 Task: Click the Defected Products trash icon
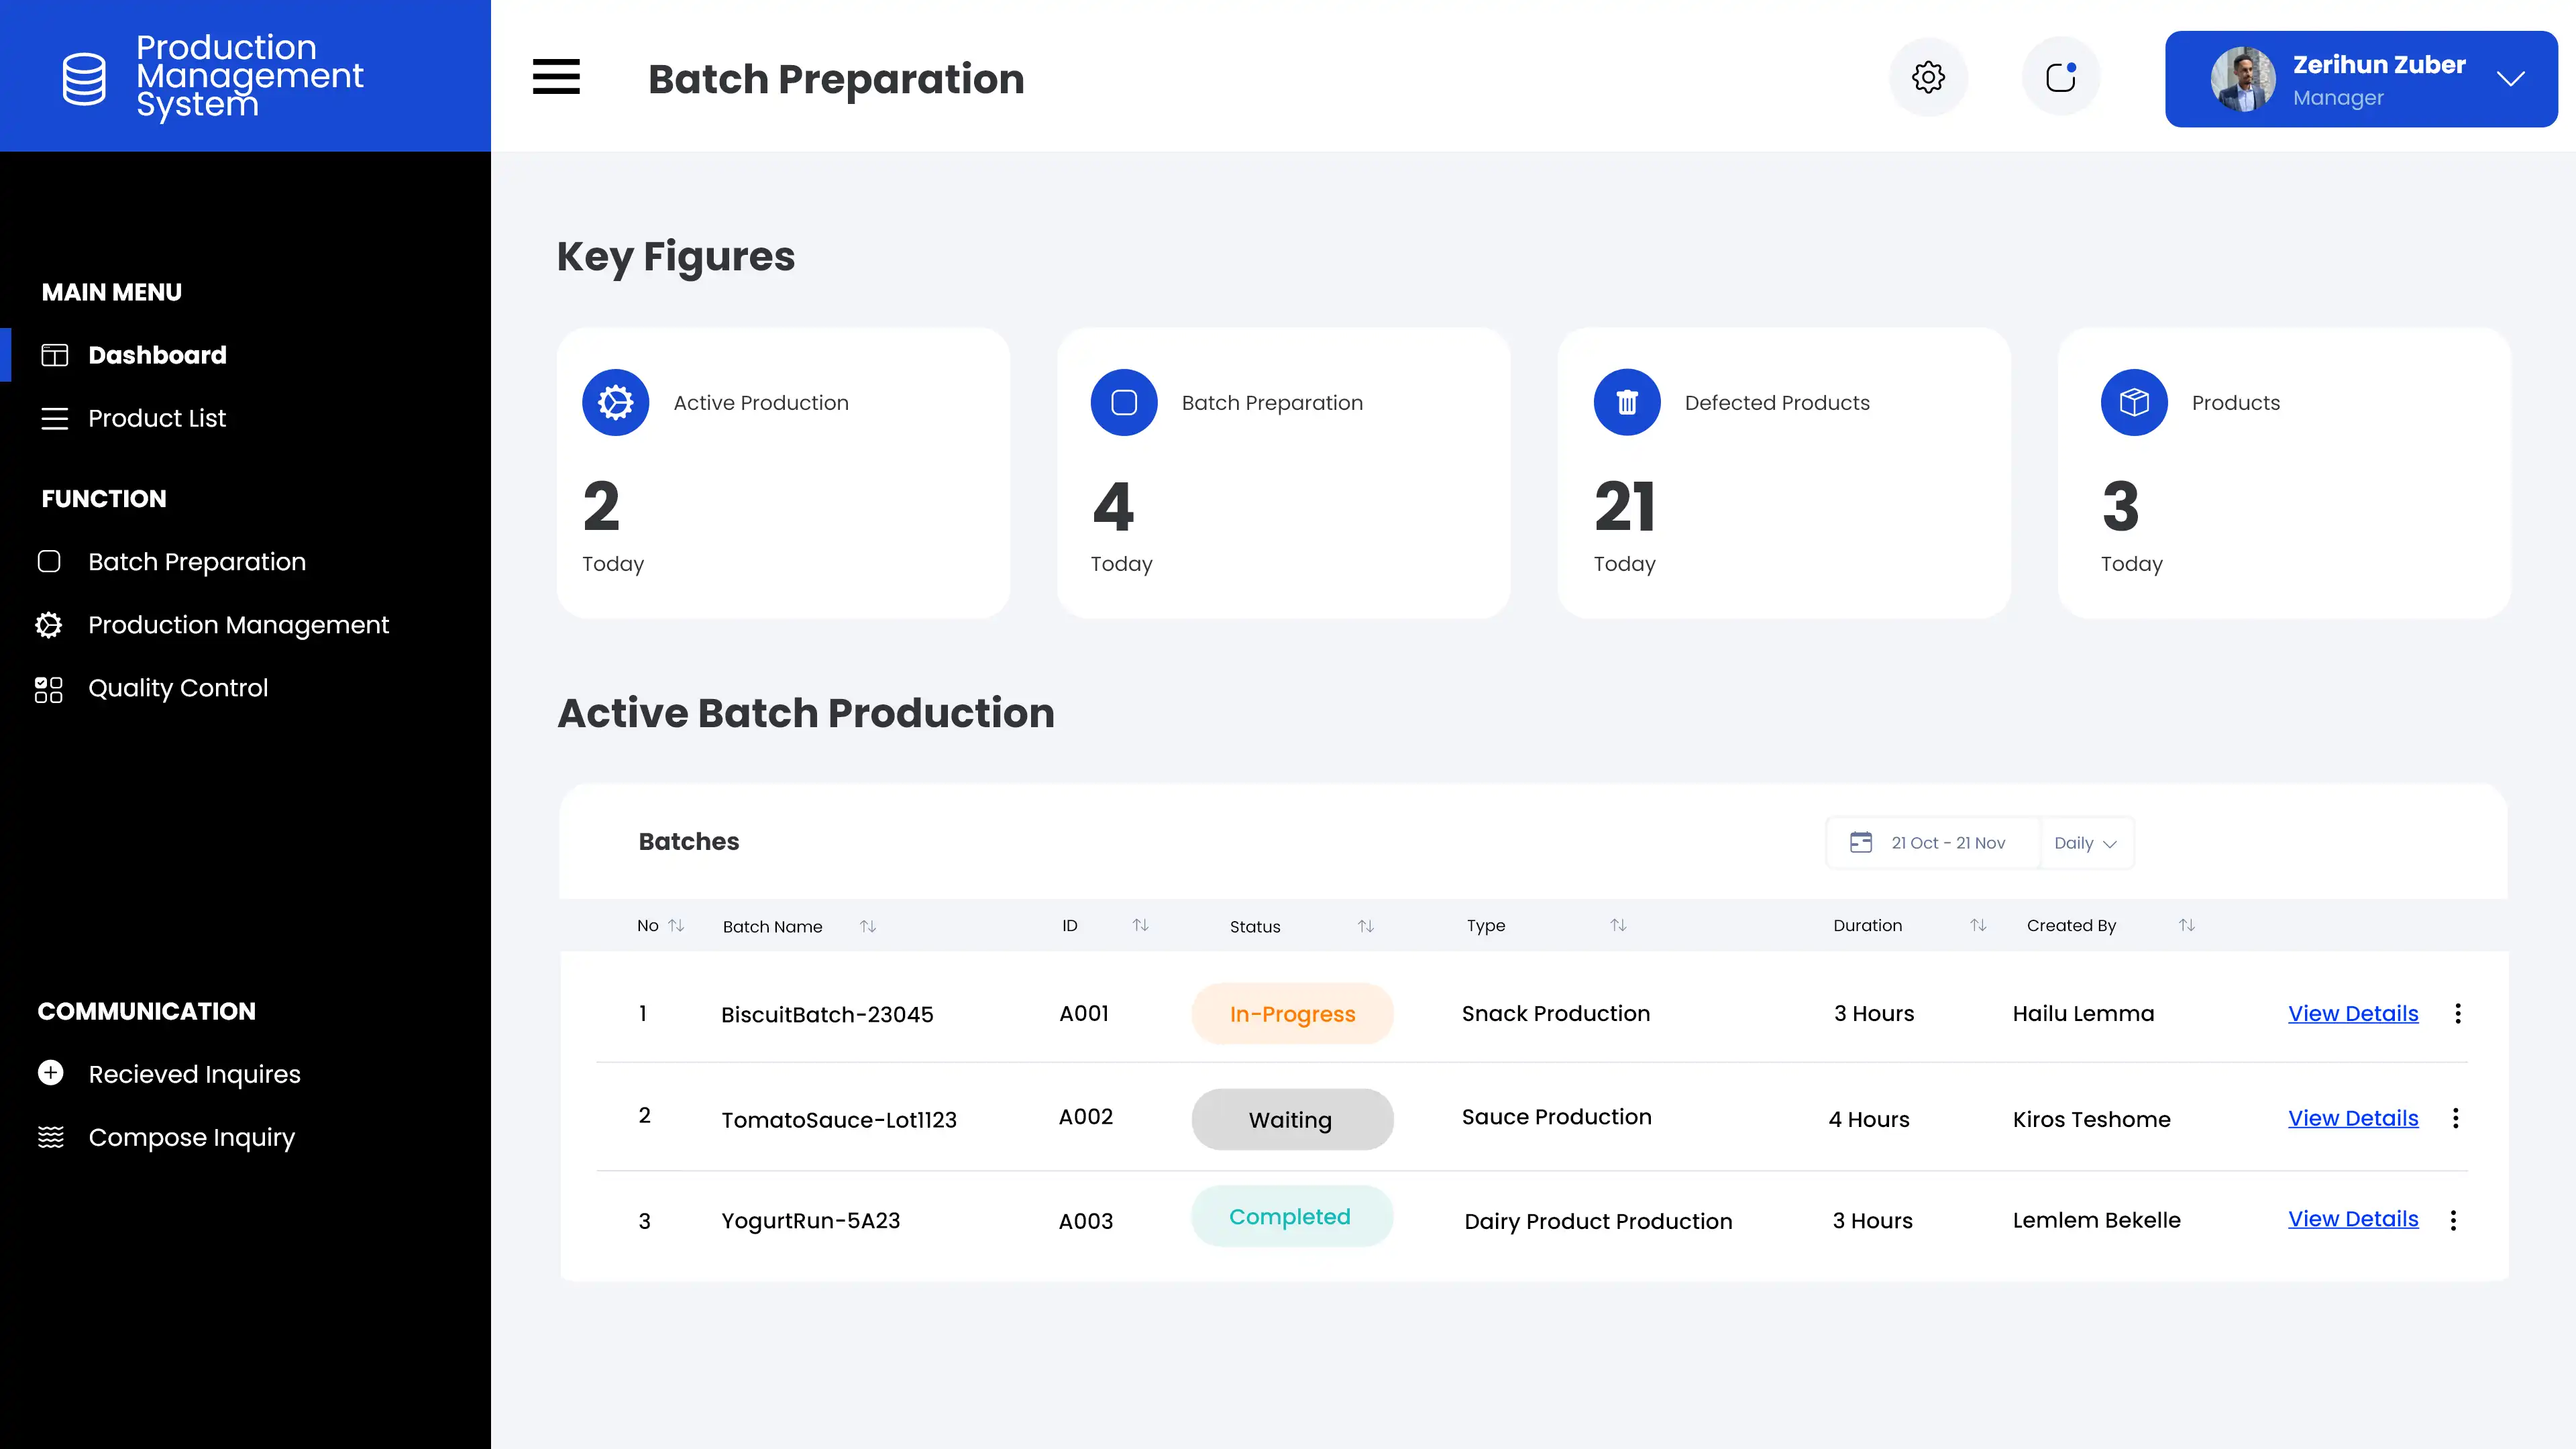point(1627,402)
